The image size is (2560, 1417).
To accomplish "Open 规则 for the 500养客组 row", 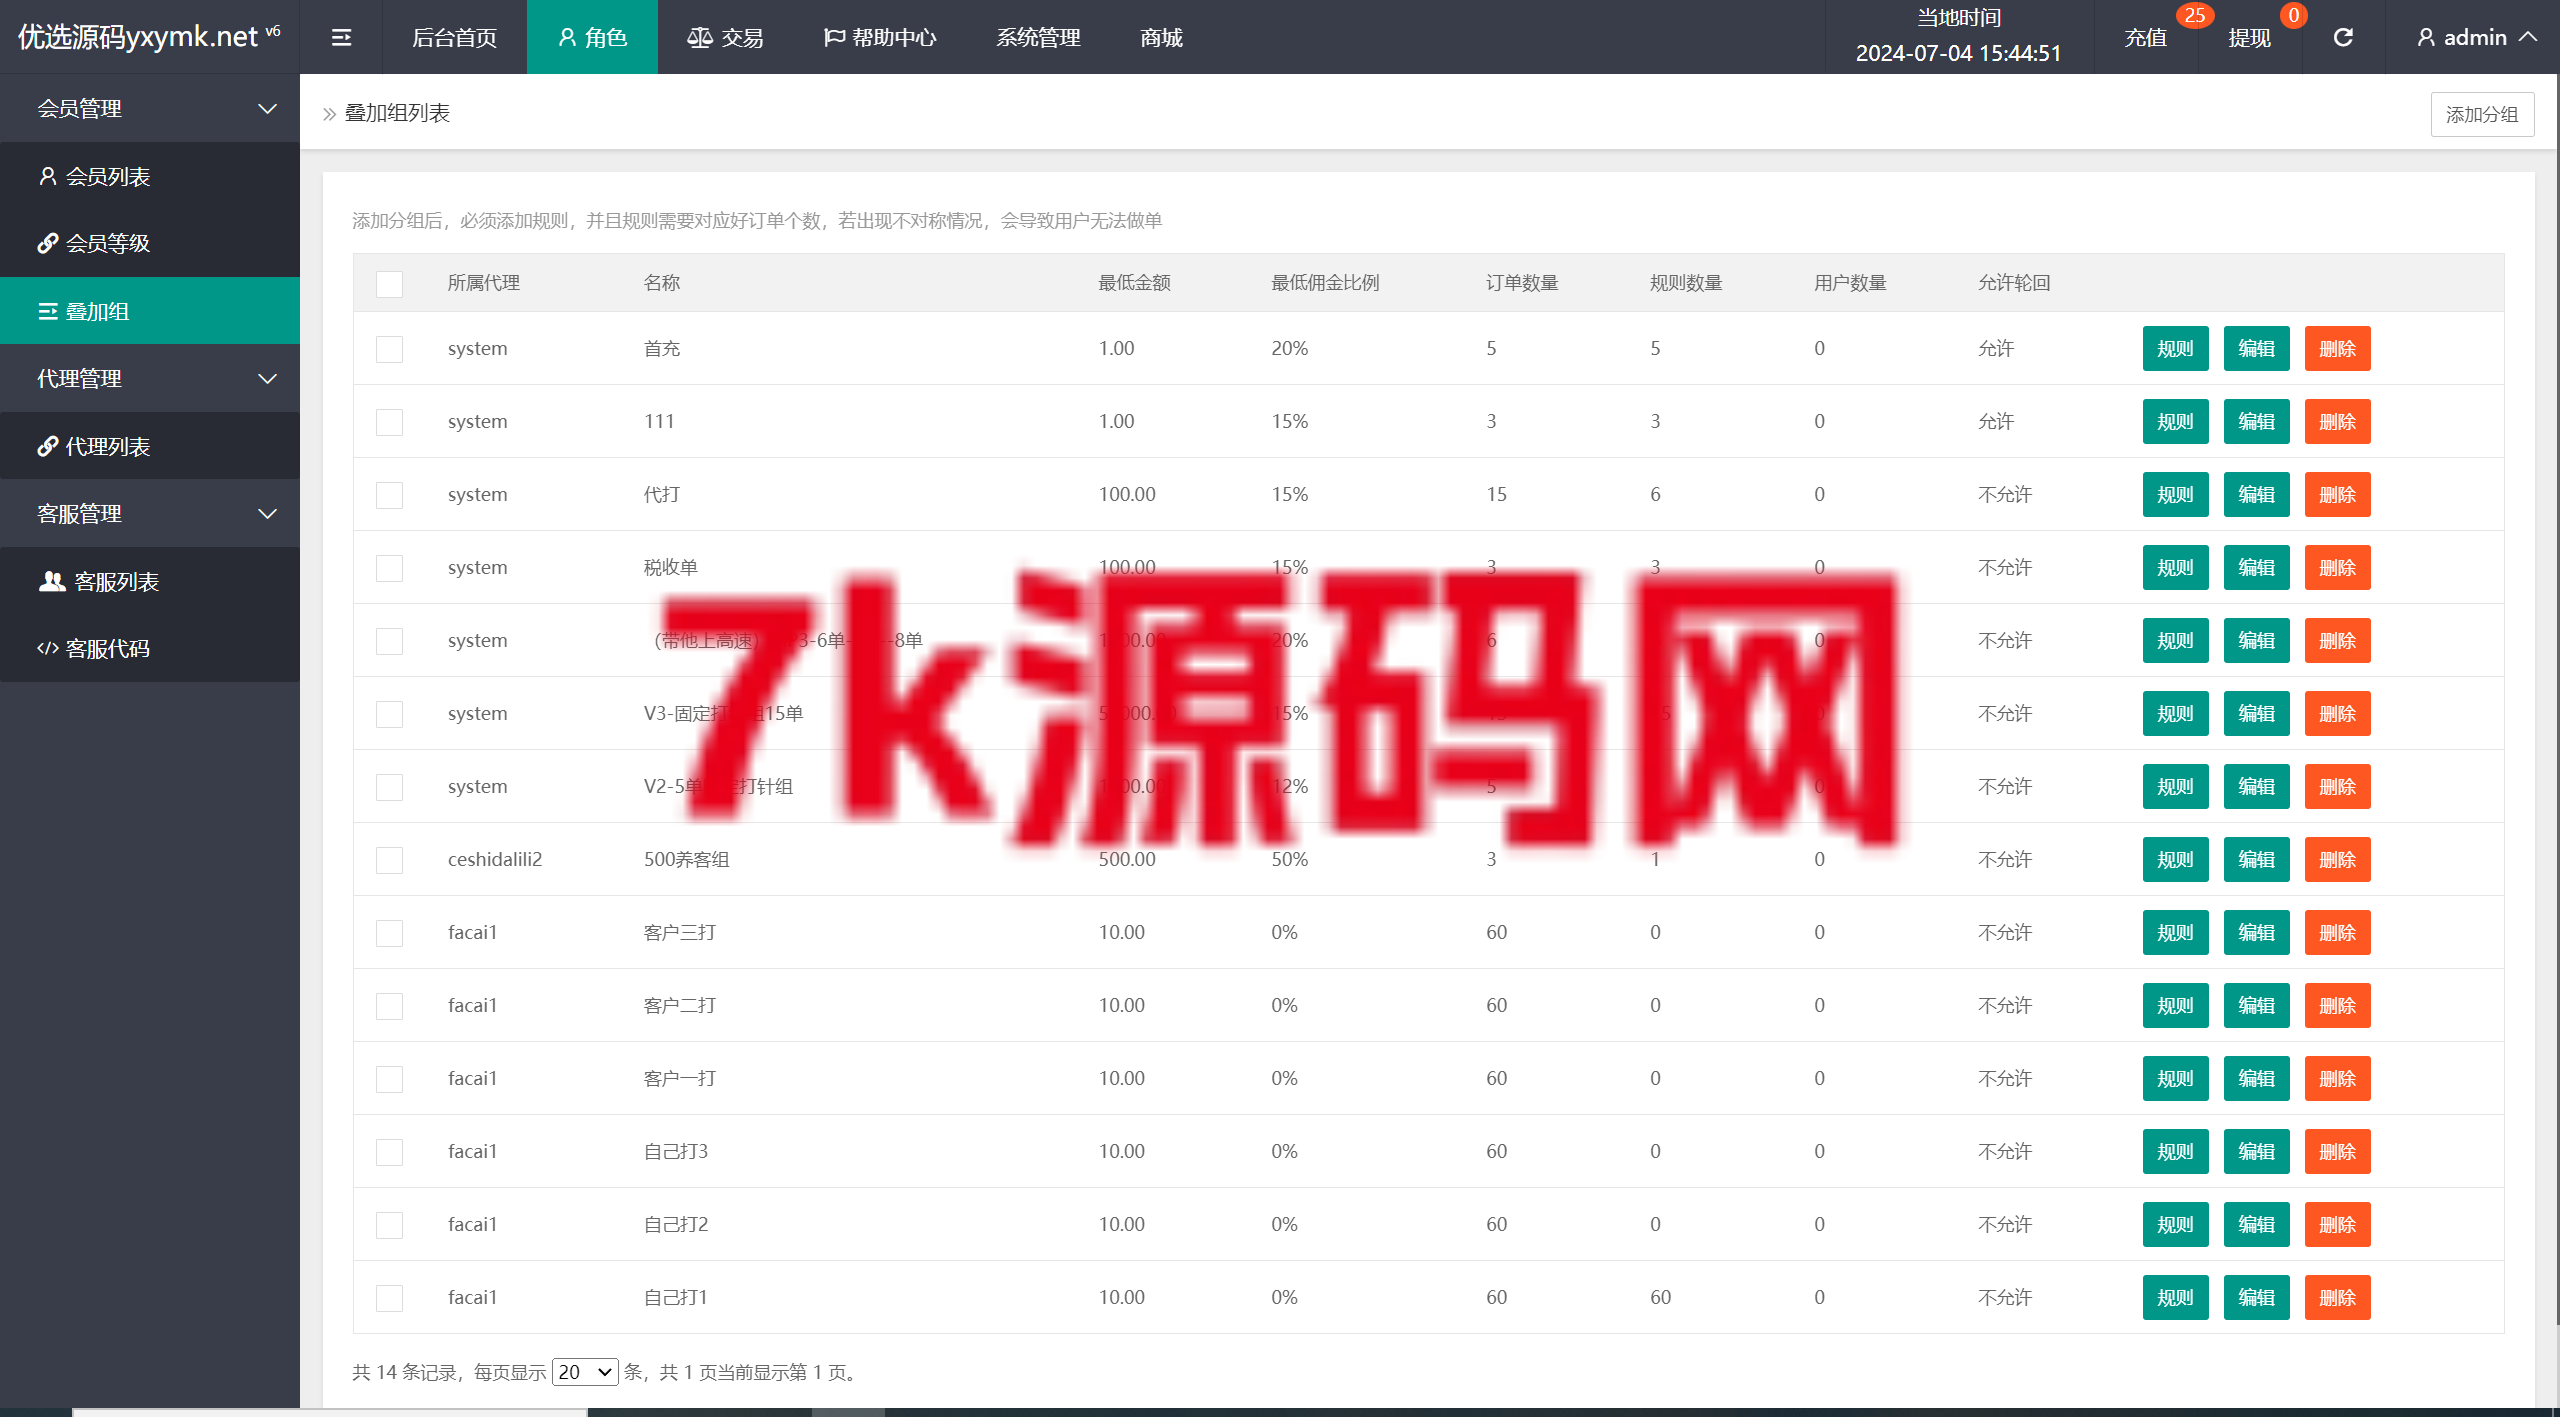I will coord(2175,860).
